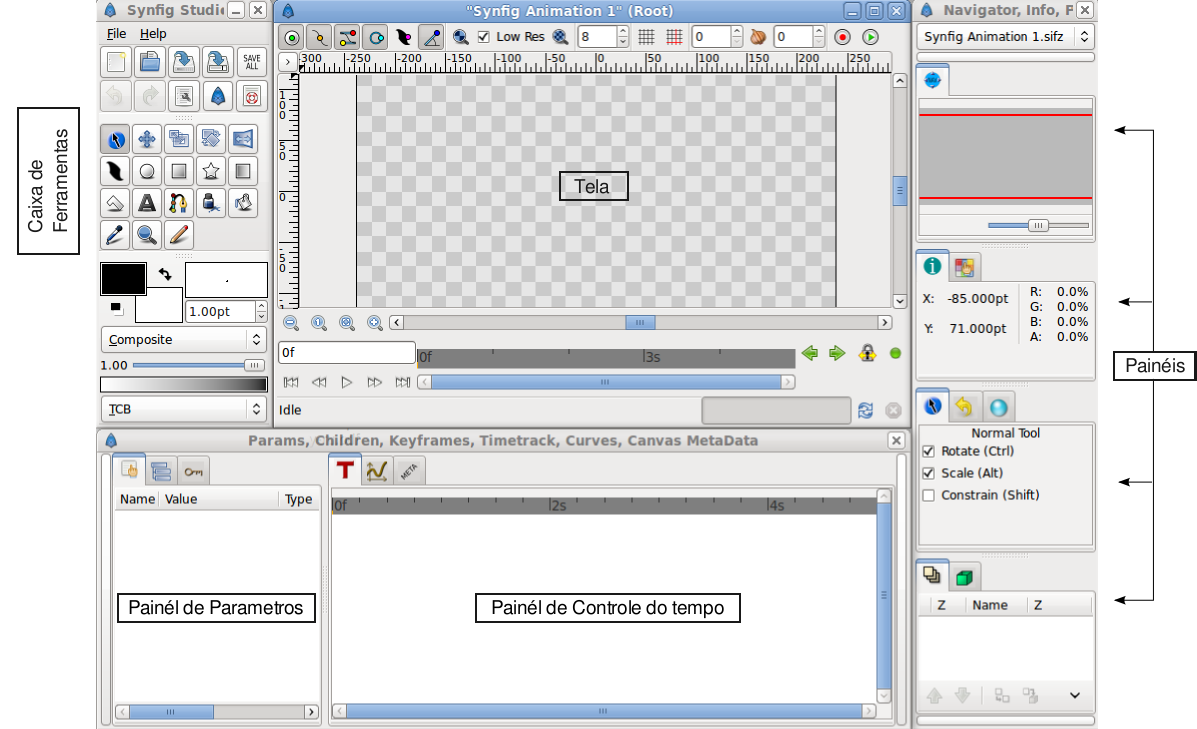Open the Help menu

click(153, 34)
